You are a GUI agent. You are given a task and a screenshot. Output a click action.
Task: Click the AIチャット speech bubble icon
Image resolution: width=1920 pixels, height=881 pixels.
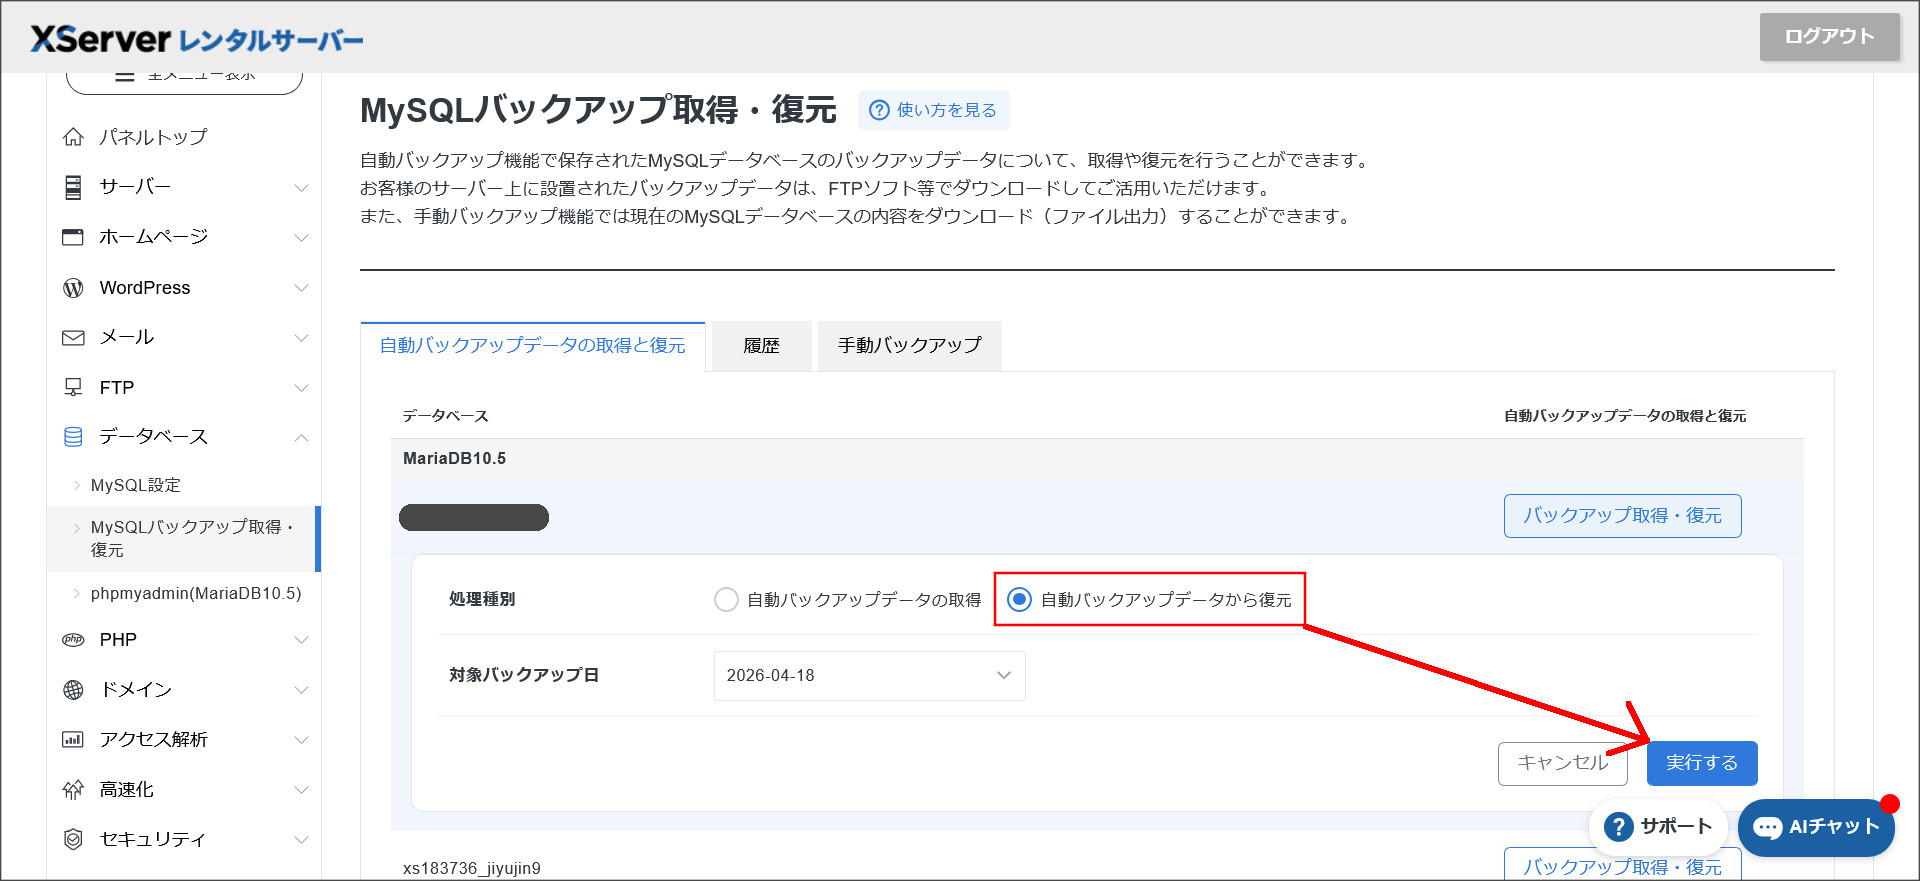coord(1768,828)
